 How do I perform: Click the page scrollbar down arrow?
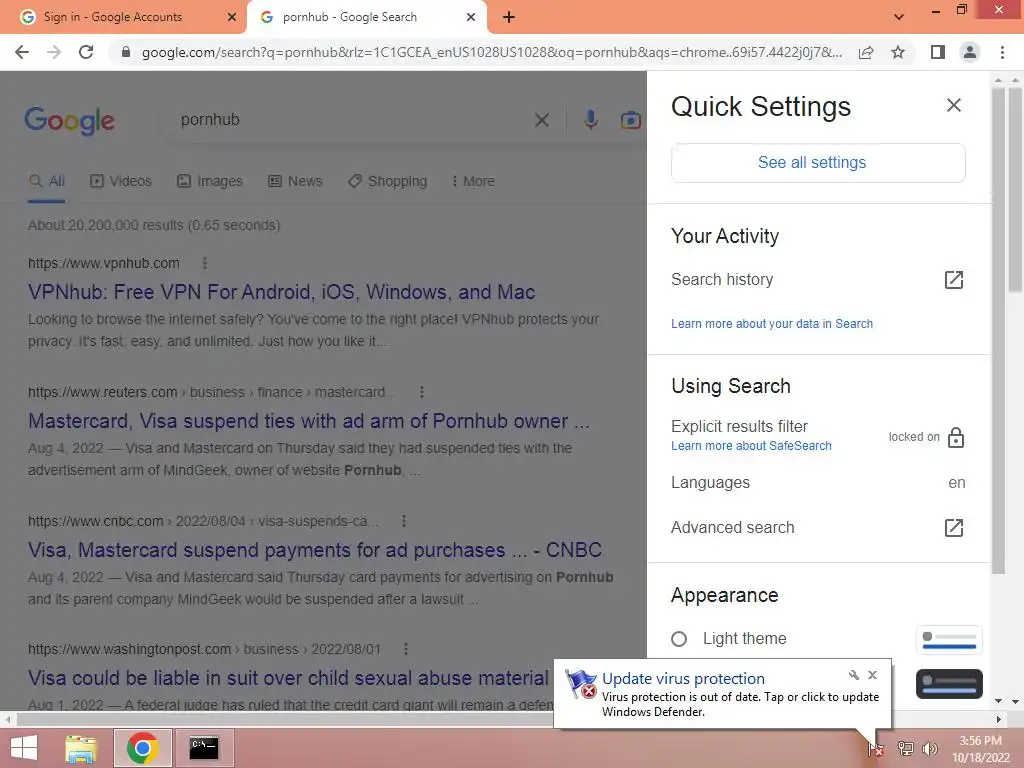point(1015,701)
